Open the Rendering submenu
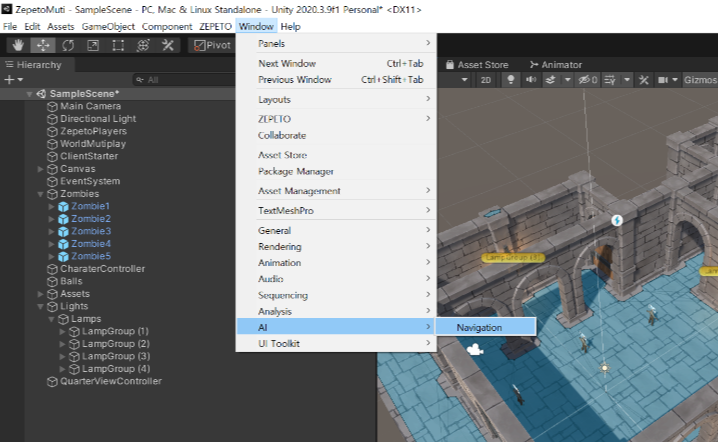 [x=336, y=246]
